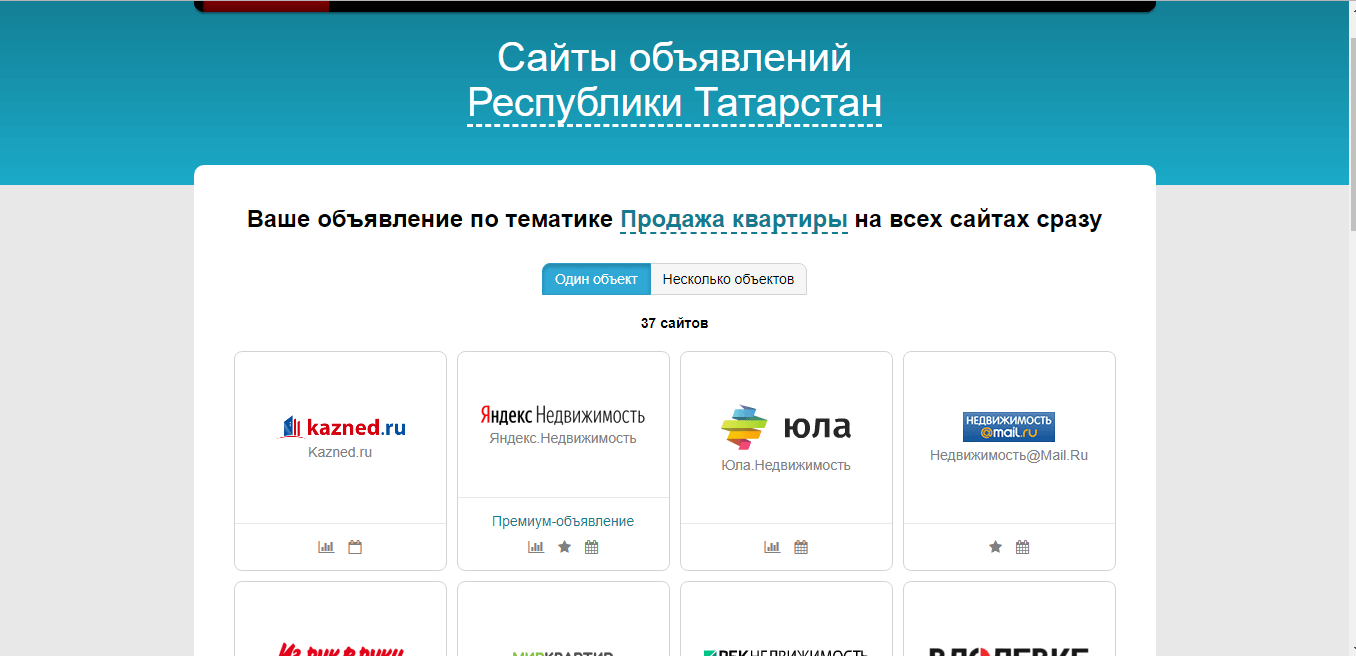Open the 'Республики Татарстан' region selector
1356x656 pixels.
click(675, 104)
